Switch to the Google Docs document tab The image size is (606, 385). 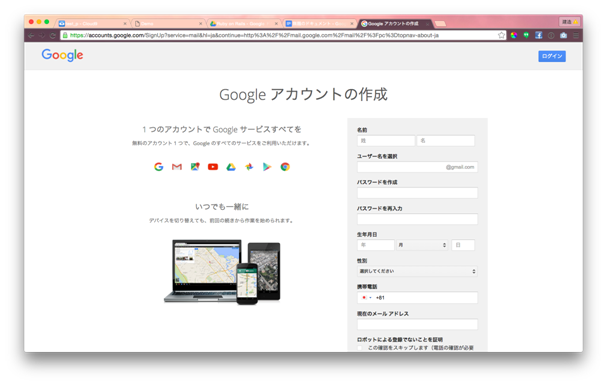[319, 24]
